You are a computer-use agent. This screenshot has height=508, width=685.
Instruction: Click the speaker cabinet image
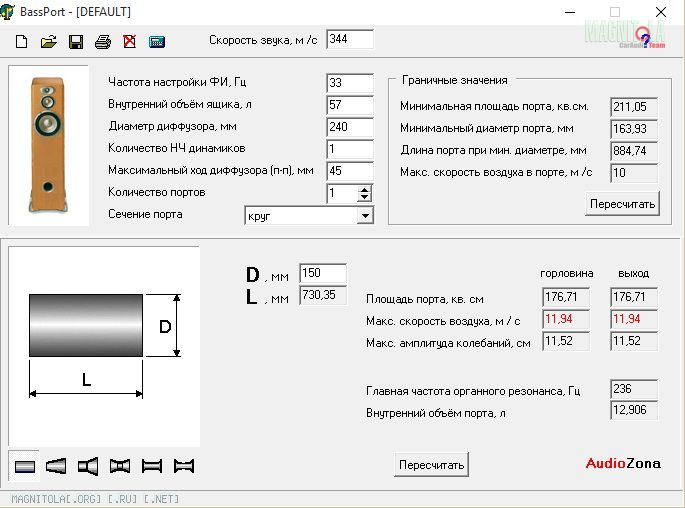point(48,145)
